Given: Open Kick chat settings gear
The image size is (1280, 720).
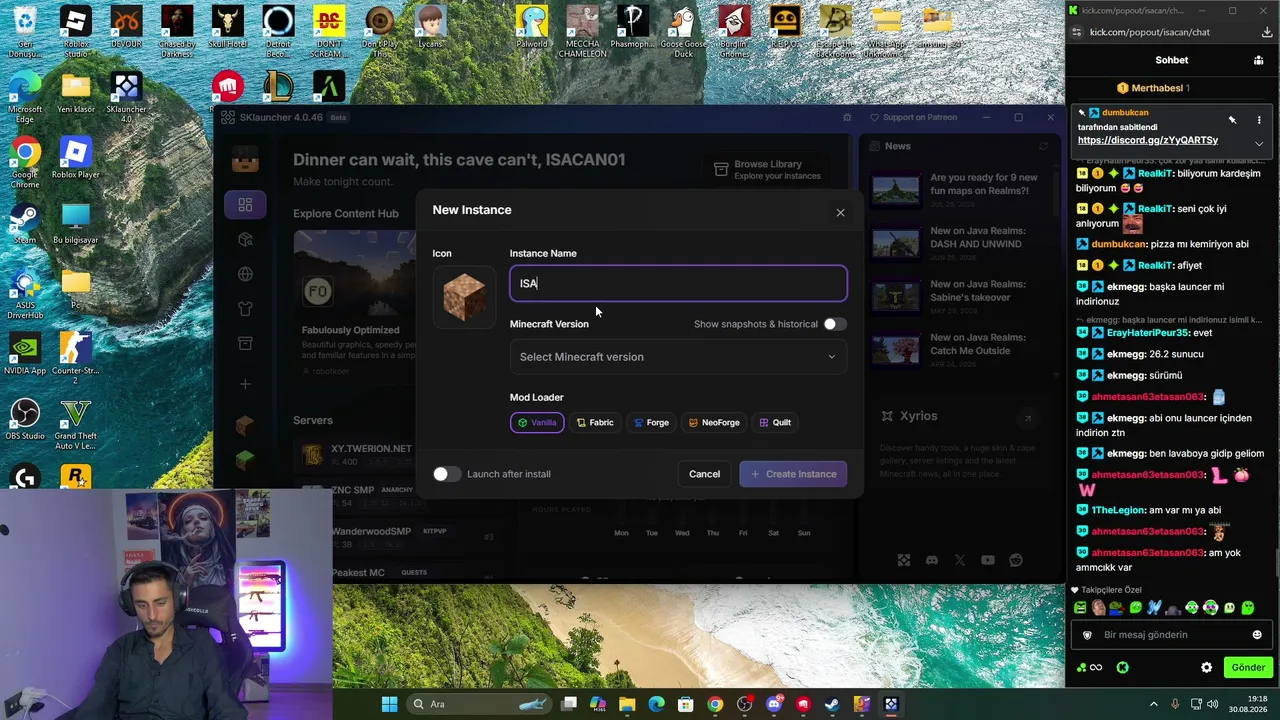Looking at the screenshot, I should pyautogui.click(x=1206, y=667).
